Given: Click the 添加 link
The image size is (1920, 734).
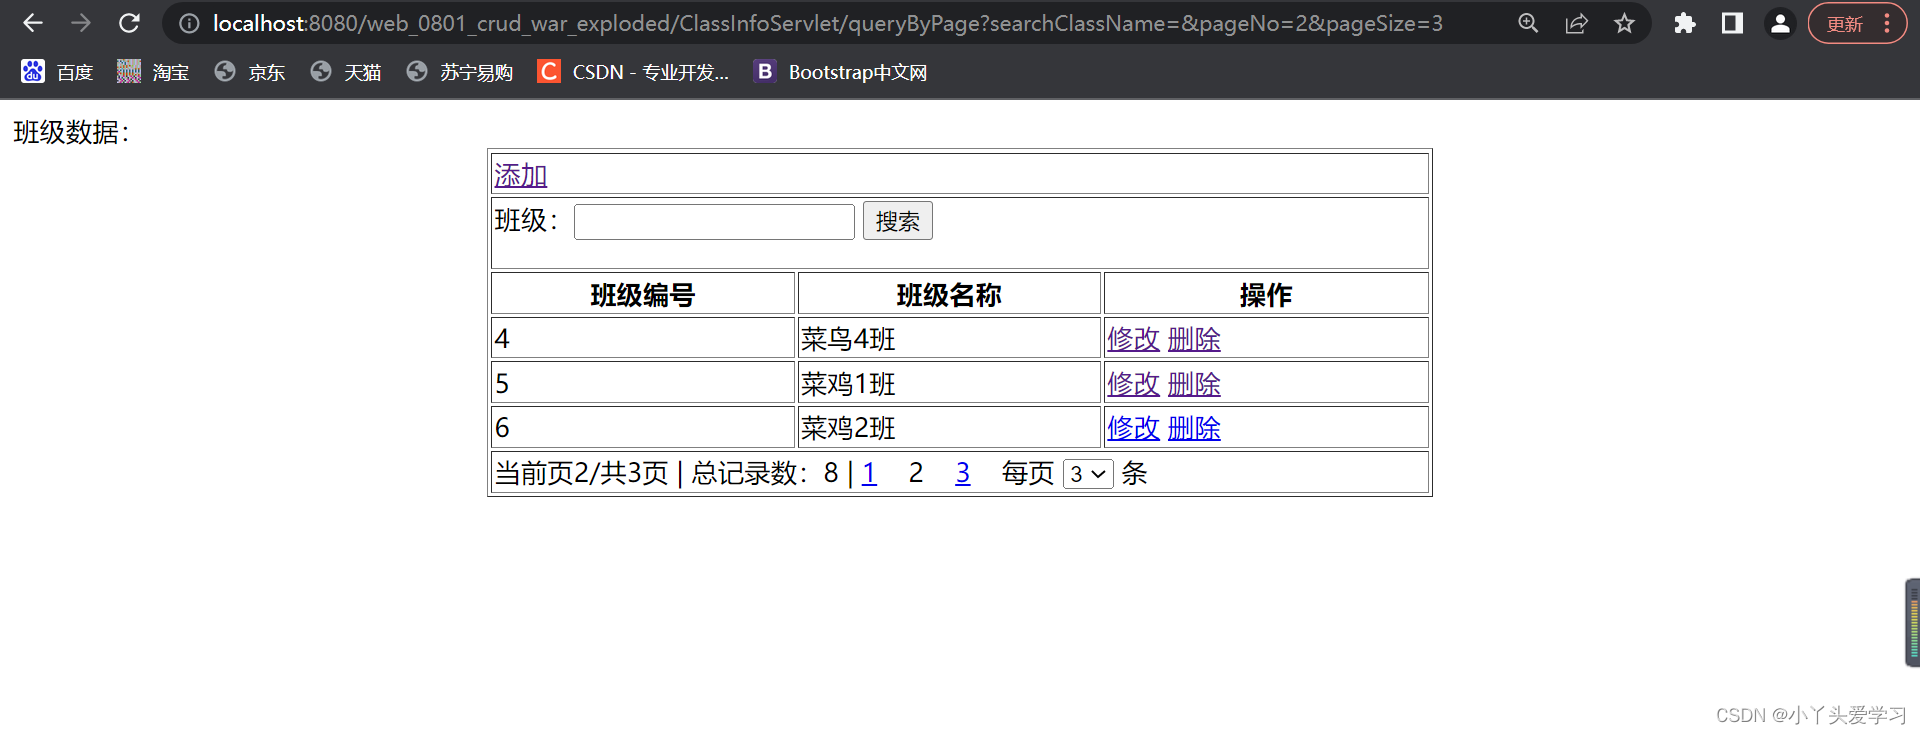Looking at the screenshot, I should (x=520, y=175).
